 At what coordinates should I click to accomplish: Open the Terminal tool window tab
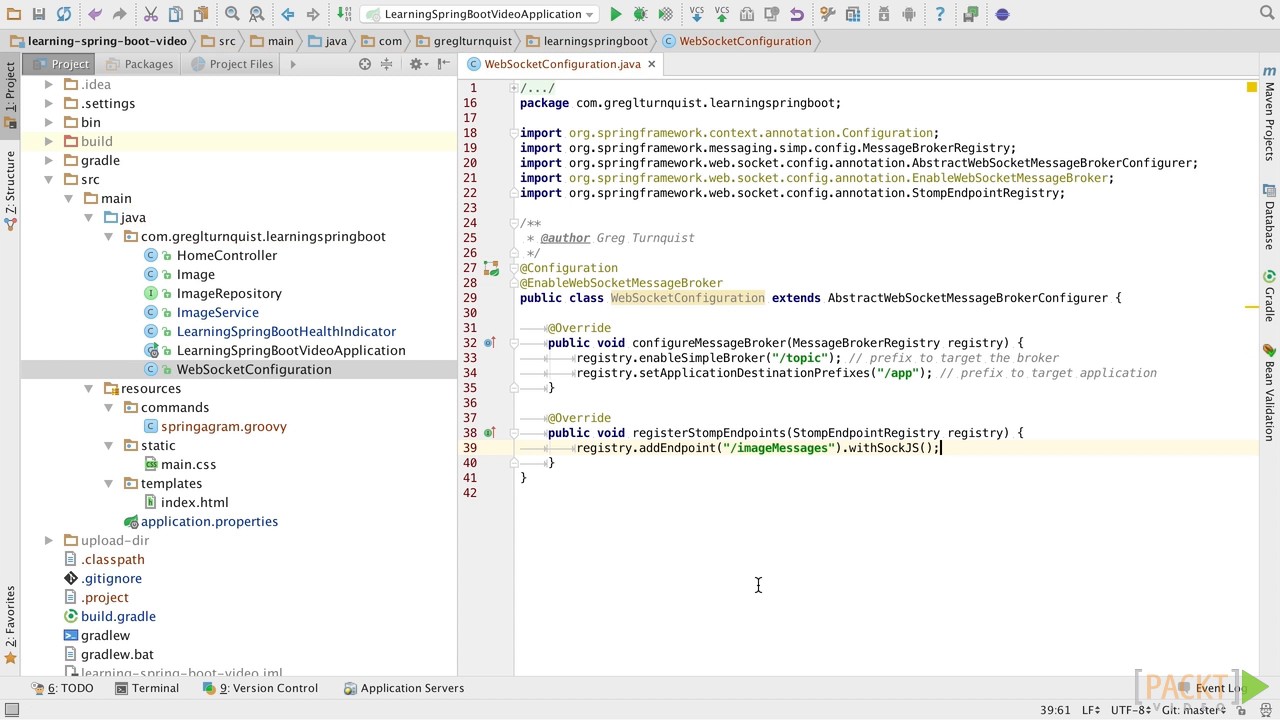point(147,688)
